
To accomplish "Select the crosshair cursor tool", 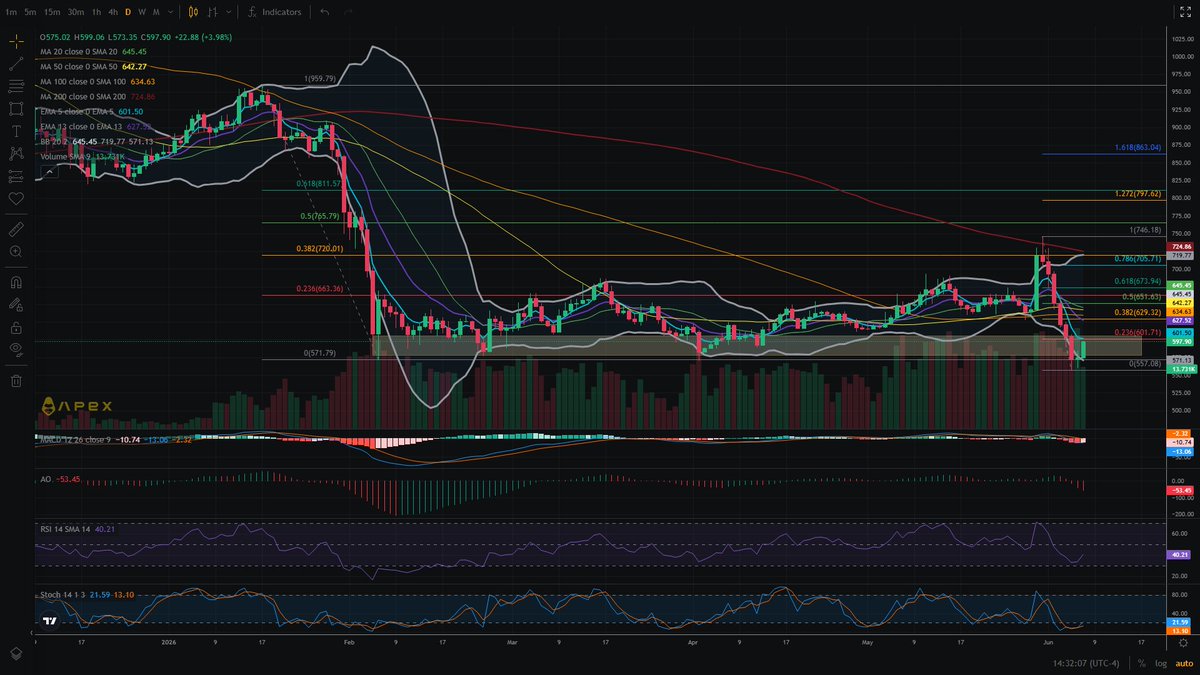I will coord(15,41).
